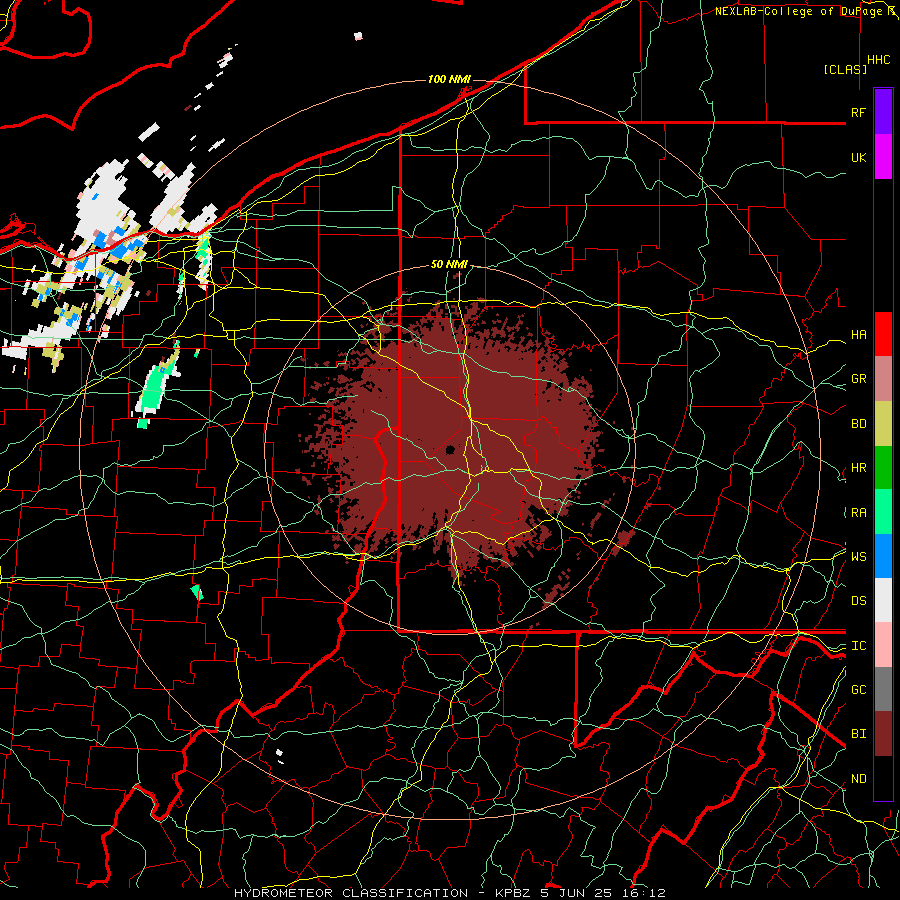
Task: Click the "100 NMI" range ring label
Action: [449, 79]
